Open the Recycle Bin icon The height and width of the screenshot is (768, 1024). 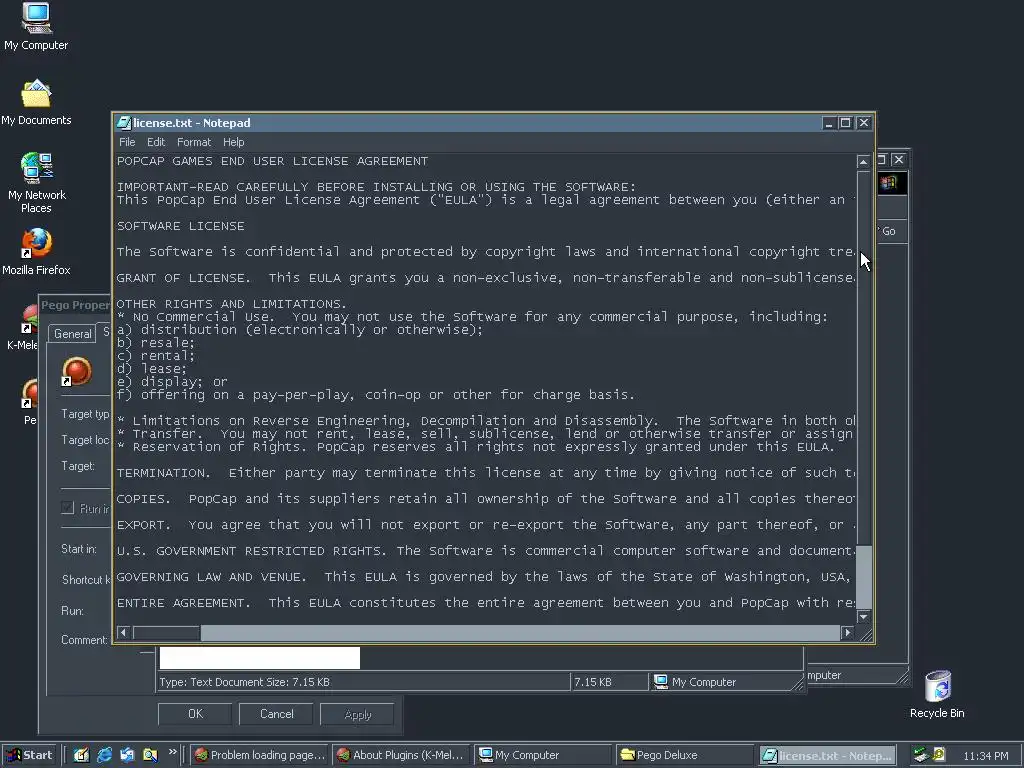click(937, 695)
